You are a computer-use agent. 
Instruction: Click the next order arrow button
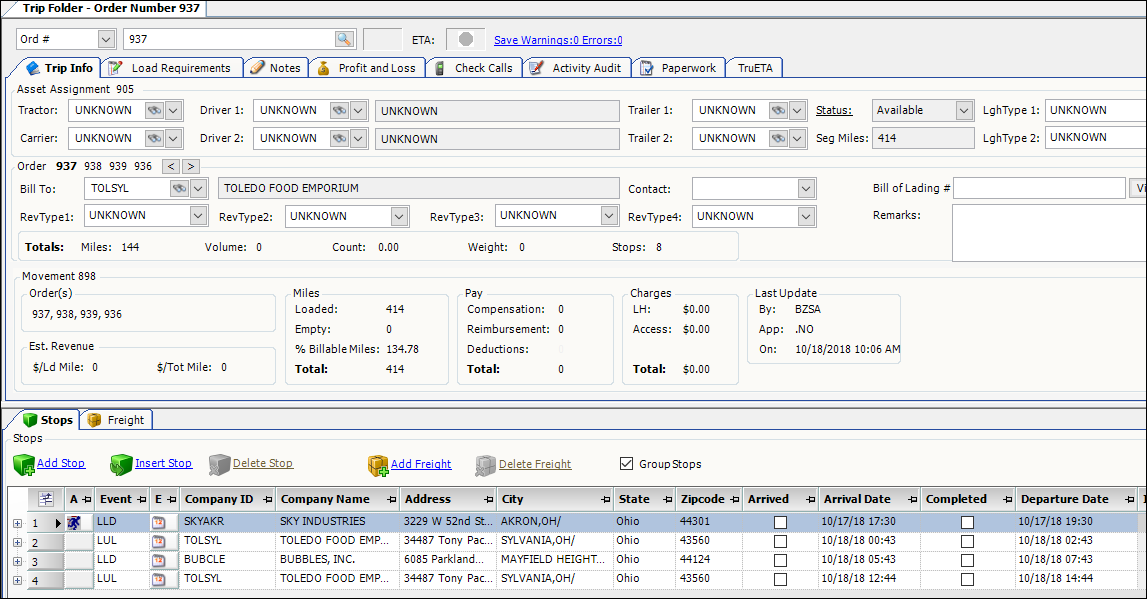[190, 166]
